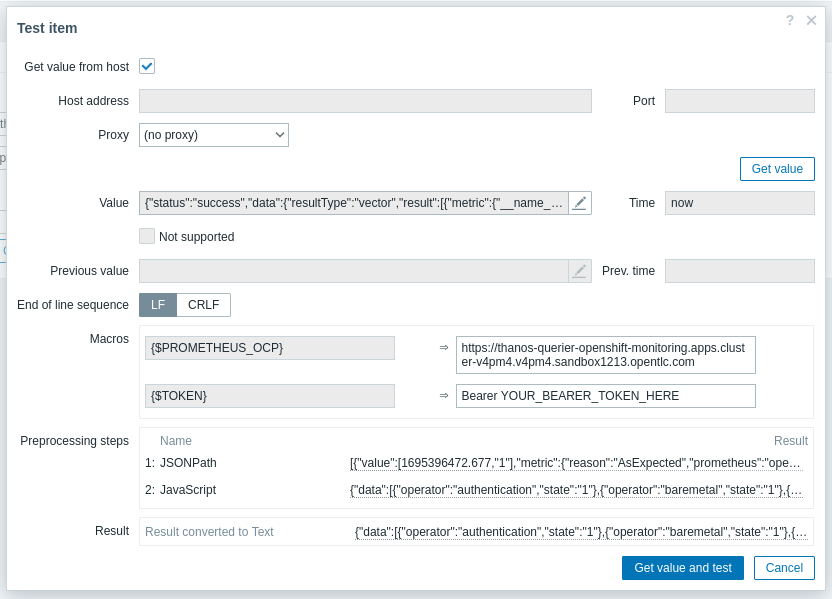The height and width of the screenshot is (599, 832).
Task: Switch end of line sequence to CRLF
Action: 204,305
